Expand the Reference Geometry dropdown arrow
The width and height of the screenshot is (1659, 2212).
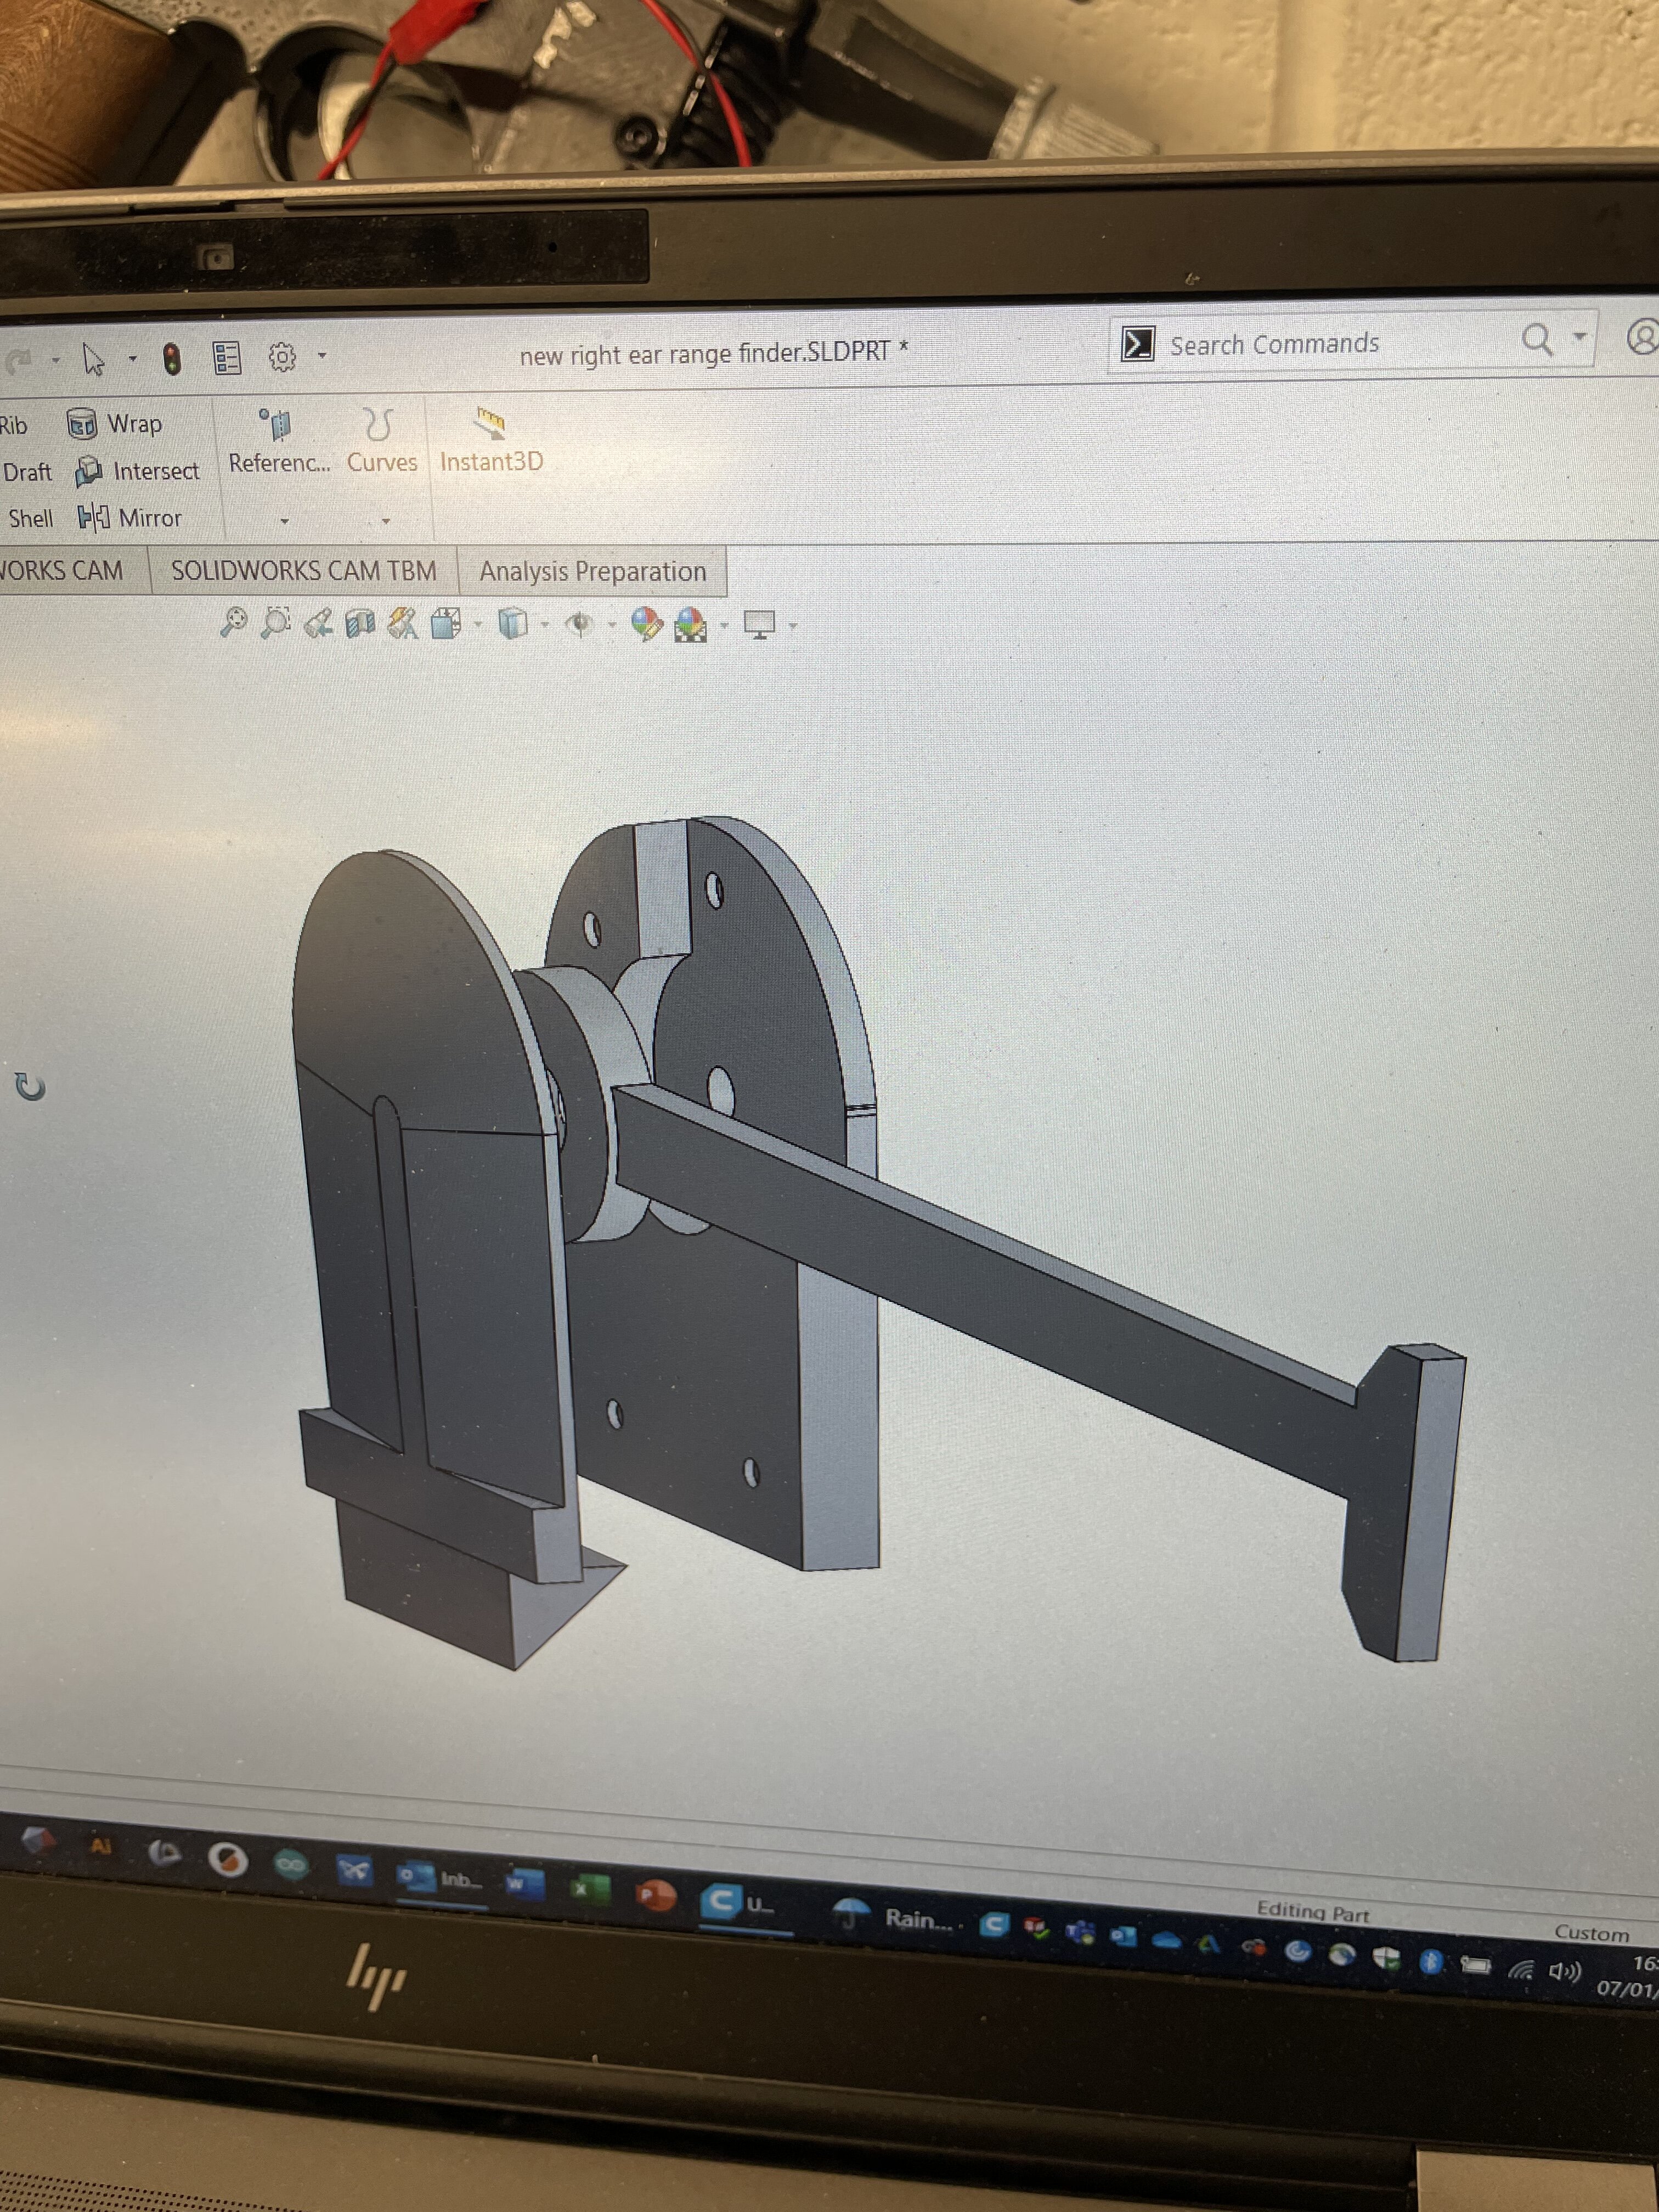(285, 521)
